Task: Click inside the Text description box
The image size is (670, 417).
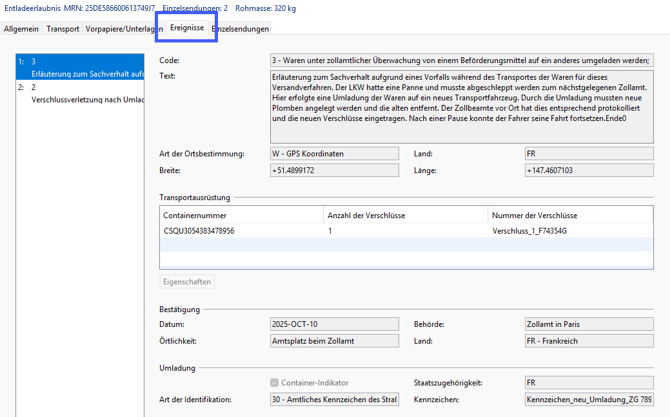Action: click(x=460, y=106)
